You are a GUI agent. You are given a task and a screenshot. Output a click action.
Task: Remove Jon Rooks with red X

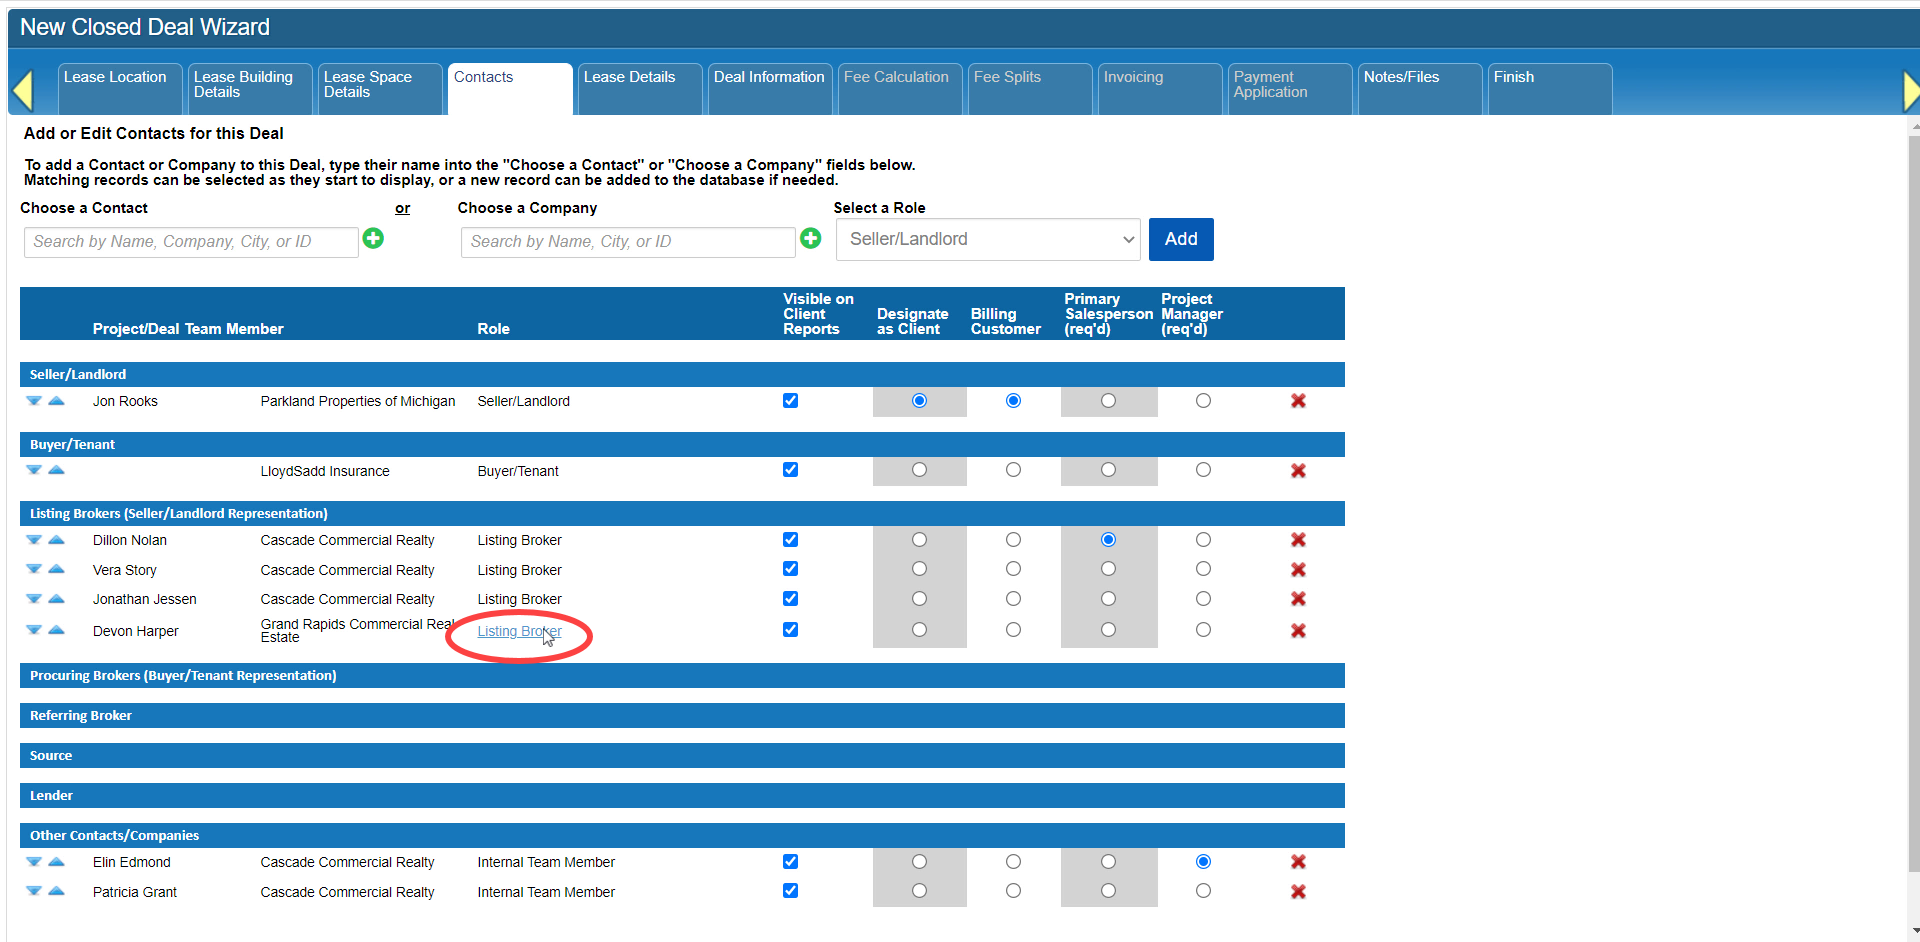point(1298,401)
